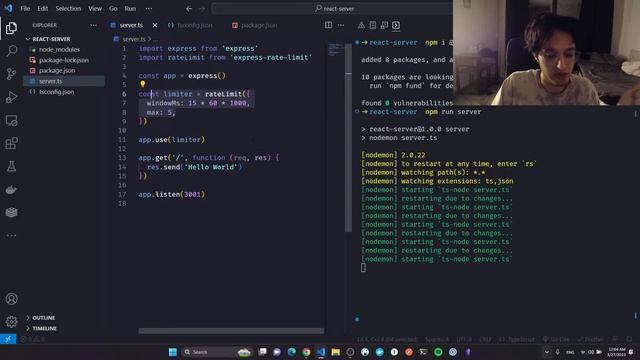The height and width of the screenshot is (360, 640).
Task: Collapse the REACT-SERVER folder section
Action: (x=51, y=39)
